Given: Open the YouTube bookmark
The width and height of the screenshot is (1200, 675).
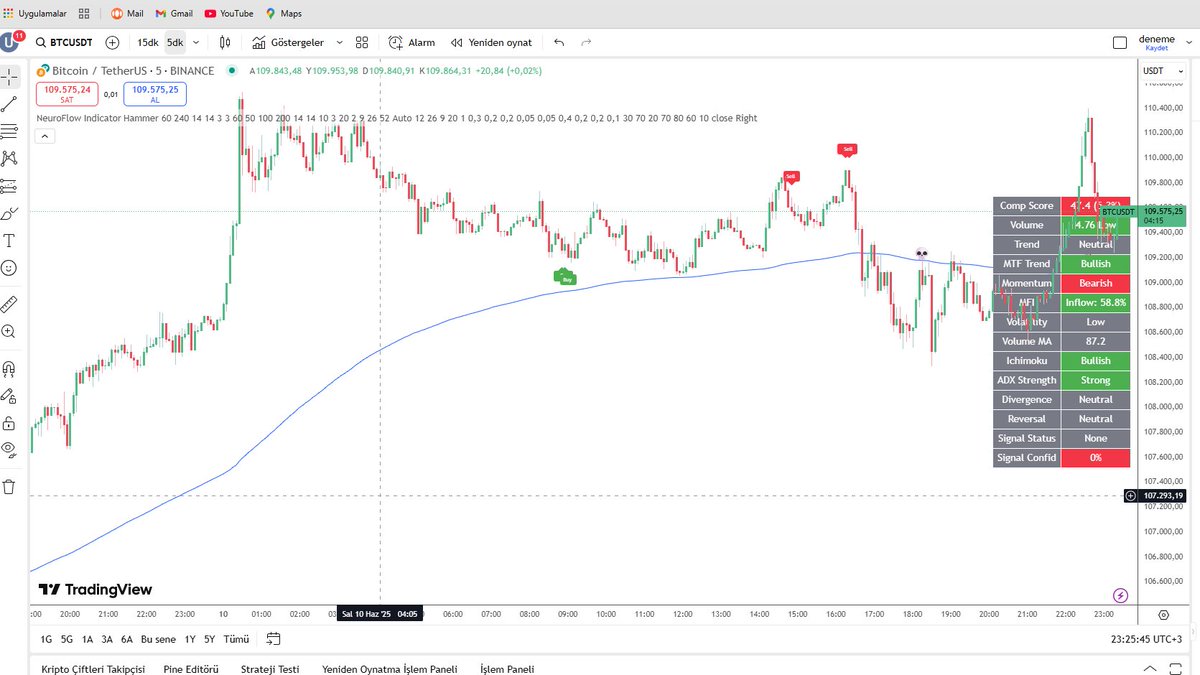Looking at the screenshot, I should (229, 14).
